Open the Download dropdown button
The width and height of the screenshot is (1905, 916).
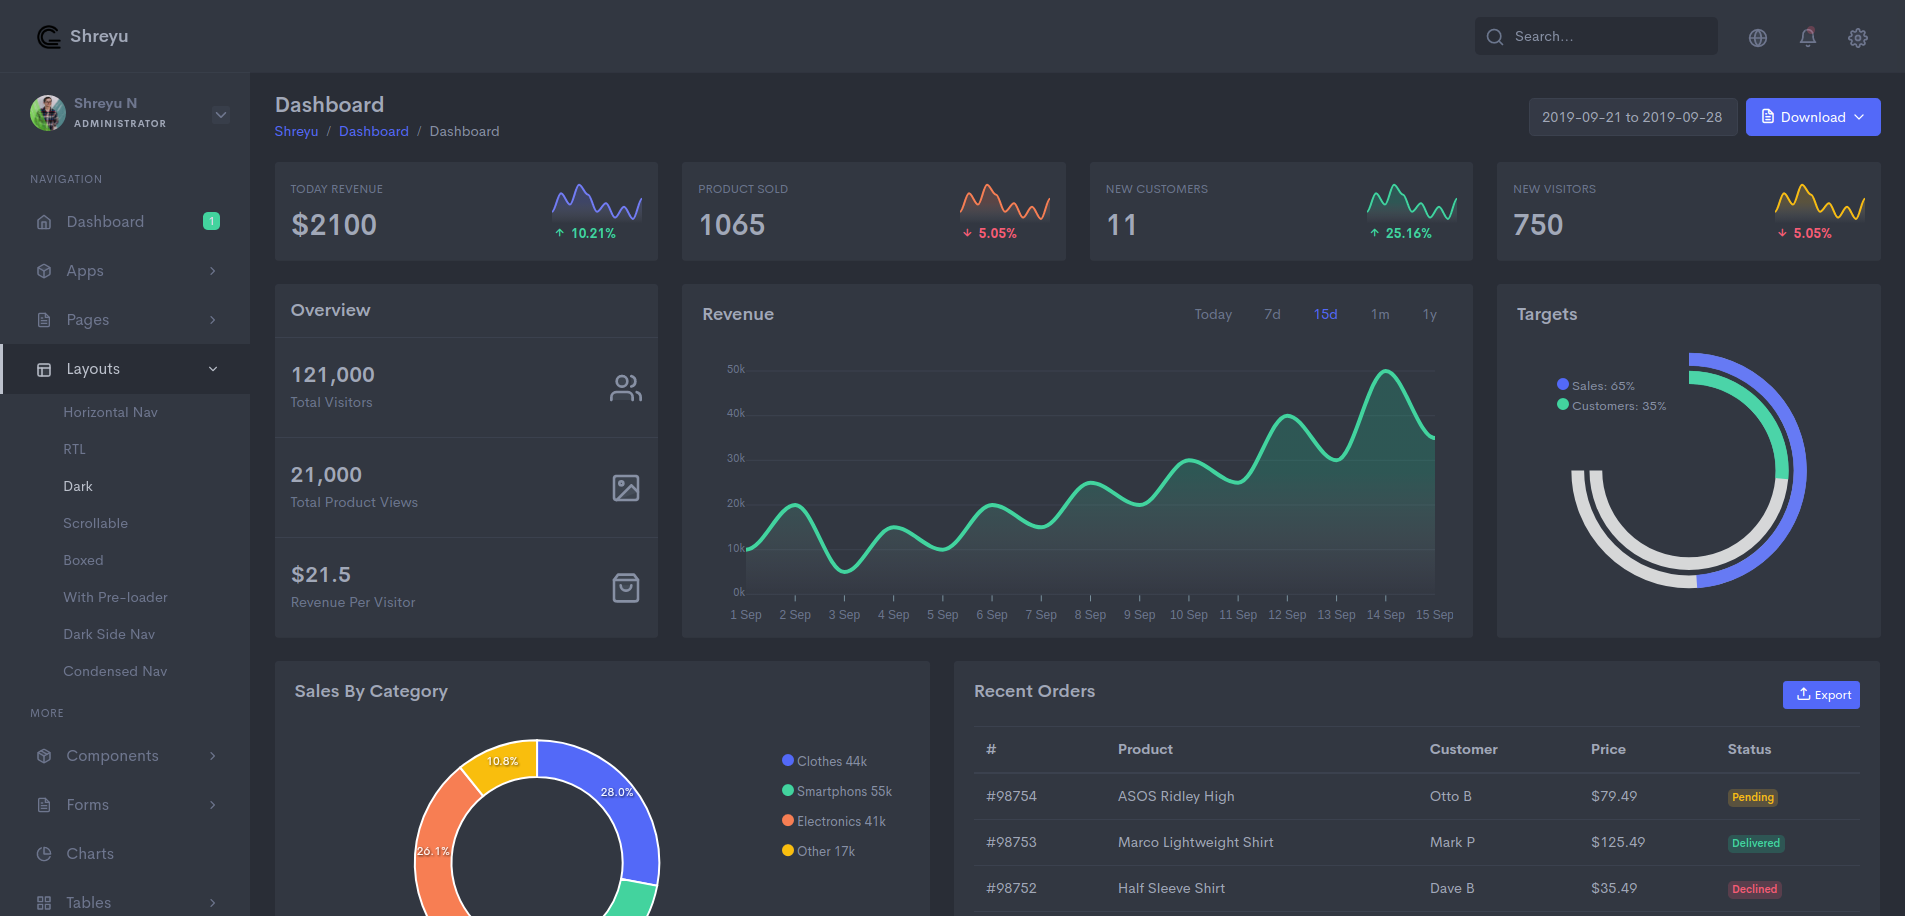click(1813, 117)
